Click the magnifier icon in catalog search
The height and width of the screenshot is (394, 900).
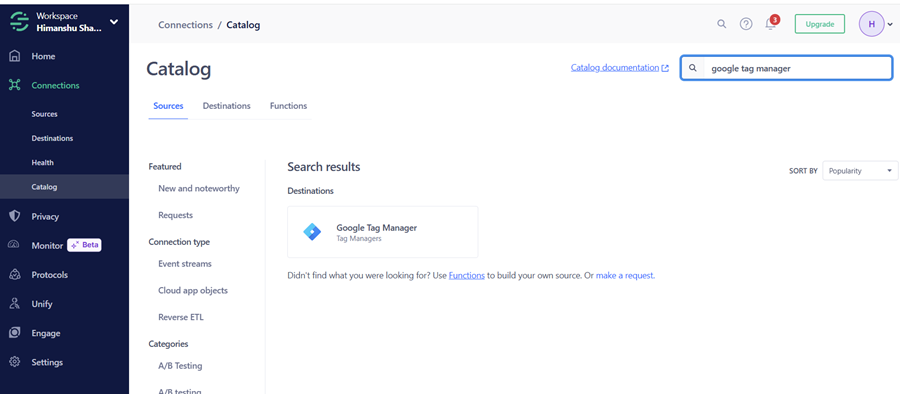pyautogui.click(x=693, y=68)
